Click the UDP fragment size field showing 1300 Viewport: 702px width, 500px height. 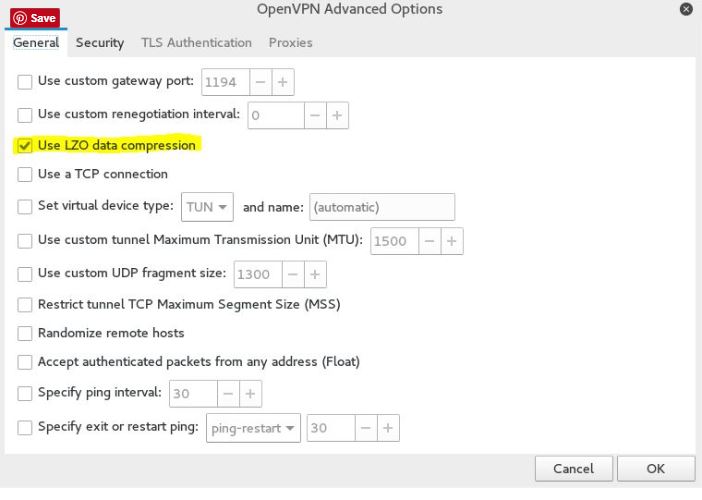[258, 274]
